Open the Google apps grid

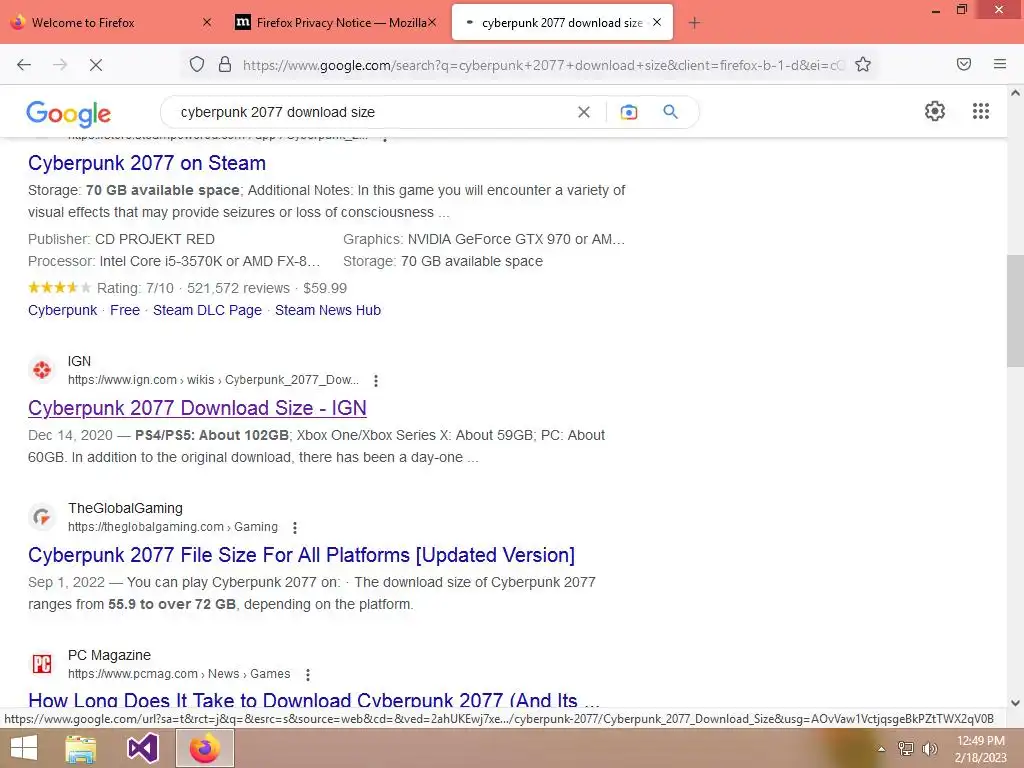tap(980, 111)
